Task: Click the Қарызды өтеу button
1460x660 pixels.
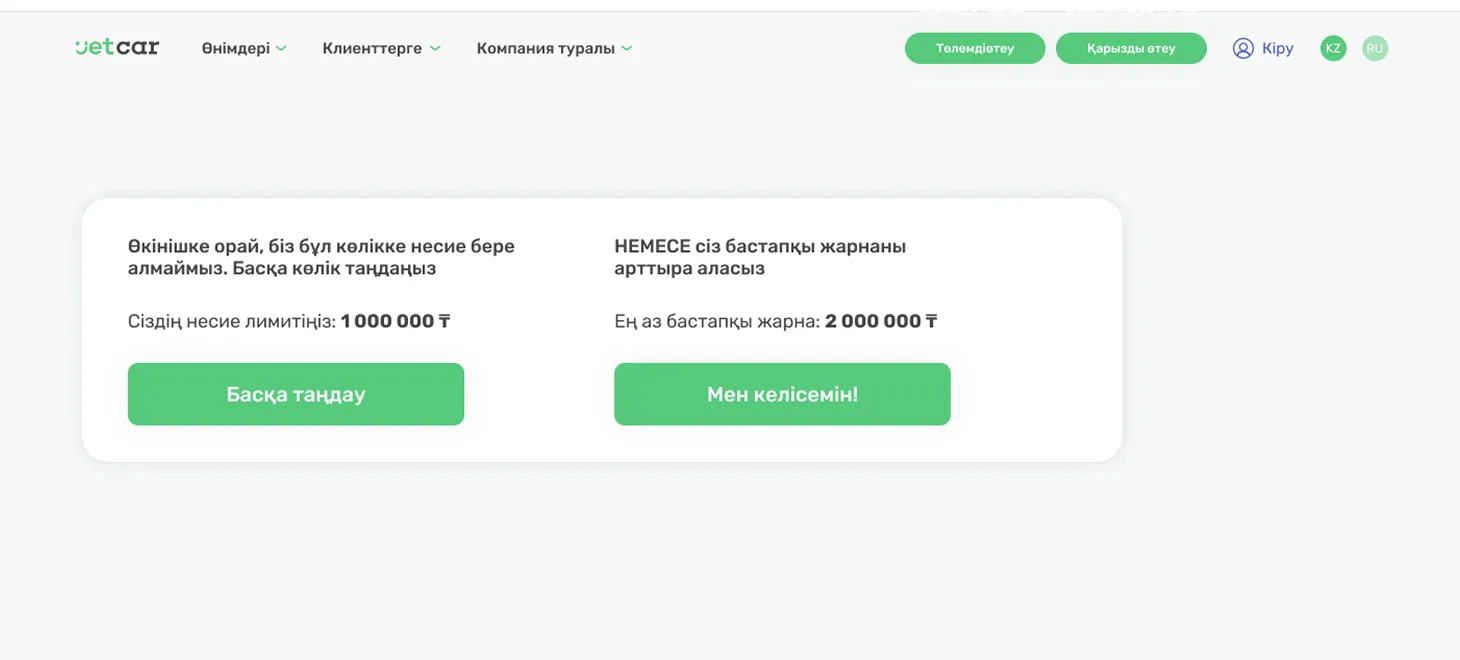Action: tap(1131, 47)
